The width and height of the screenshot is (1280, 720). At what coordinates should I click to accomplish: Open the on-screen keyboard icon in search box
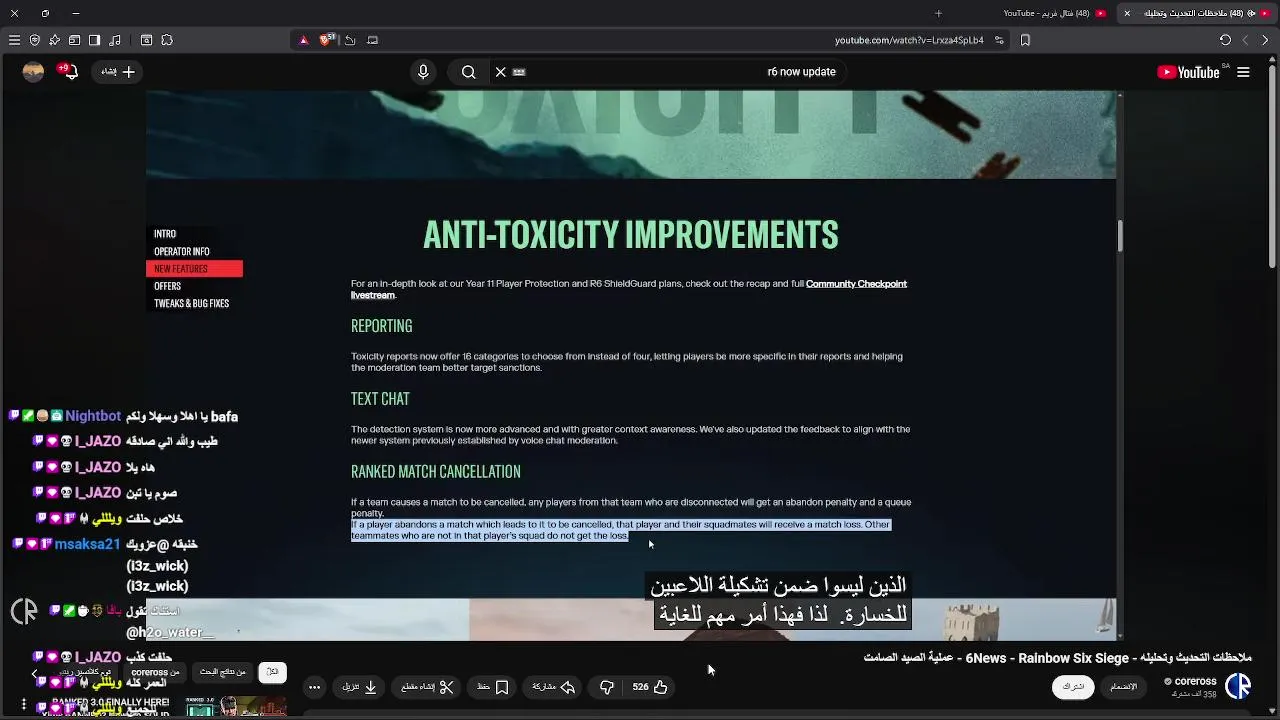click(519, 72)
